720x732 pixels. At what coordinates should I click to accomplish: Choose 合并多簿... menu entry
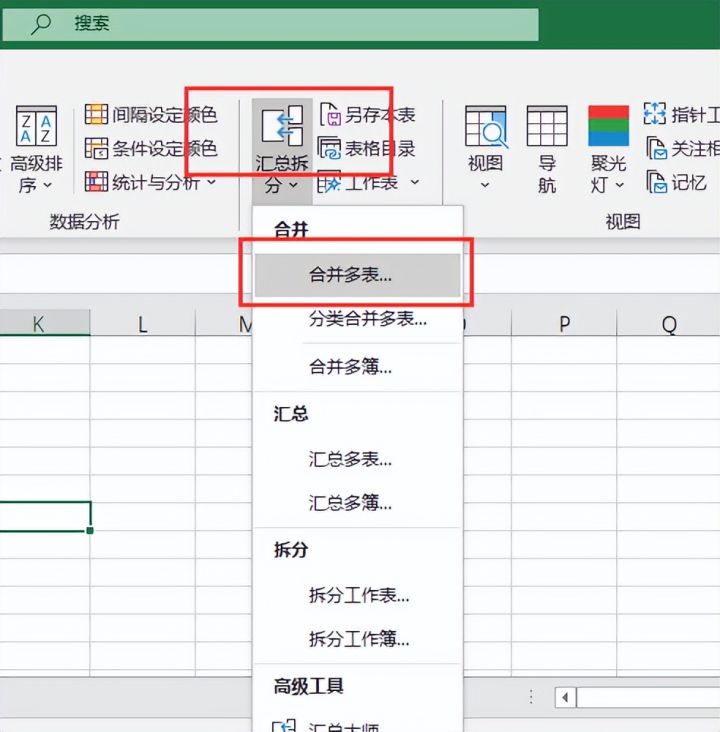(x=358, y=367)
